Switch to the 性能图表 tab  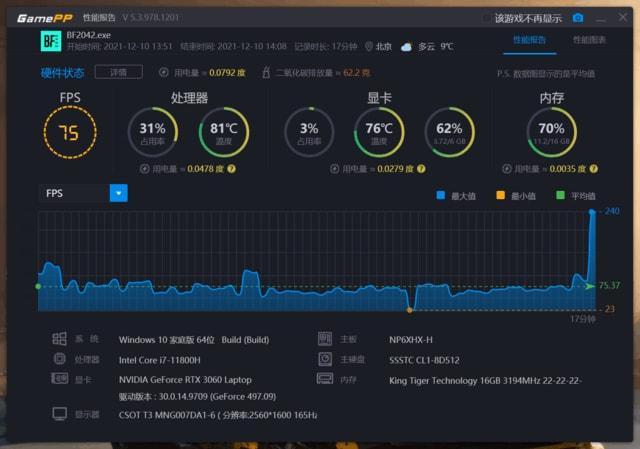tap(589, 40)
